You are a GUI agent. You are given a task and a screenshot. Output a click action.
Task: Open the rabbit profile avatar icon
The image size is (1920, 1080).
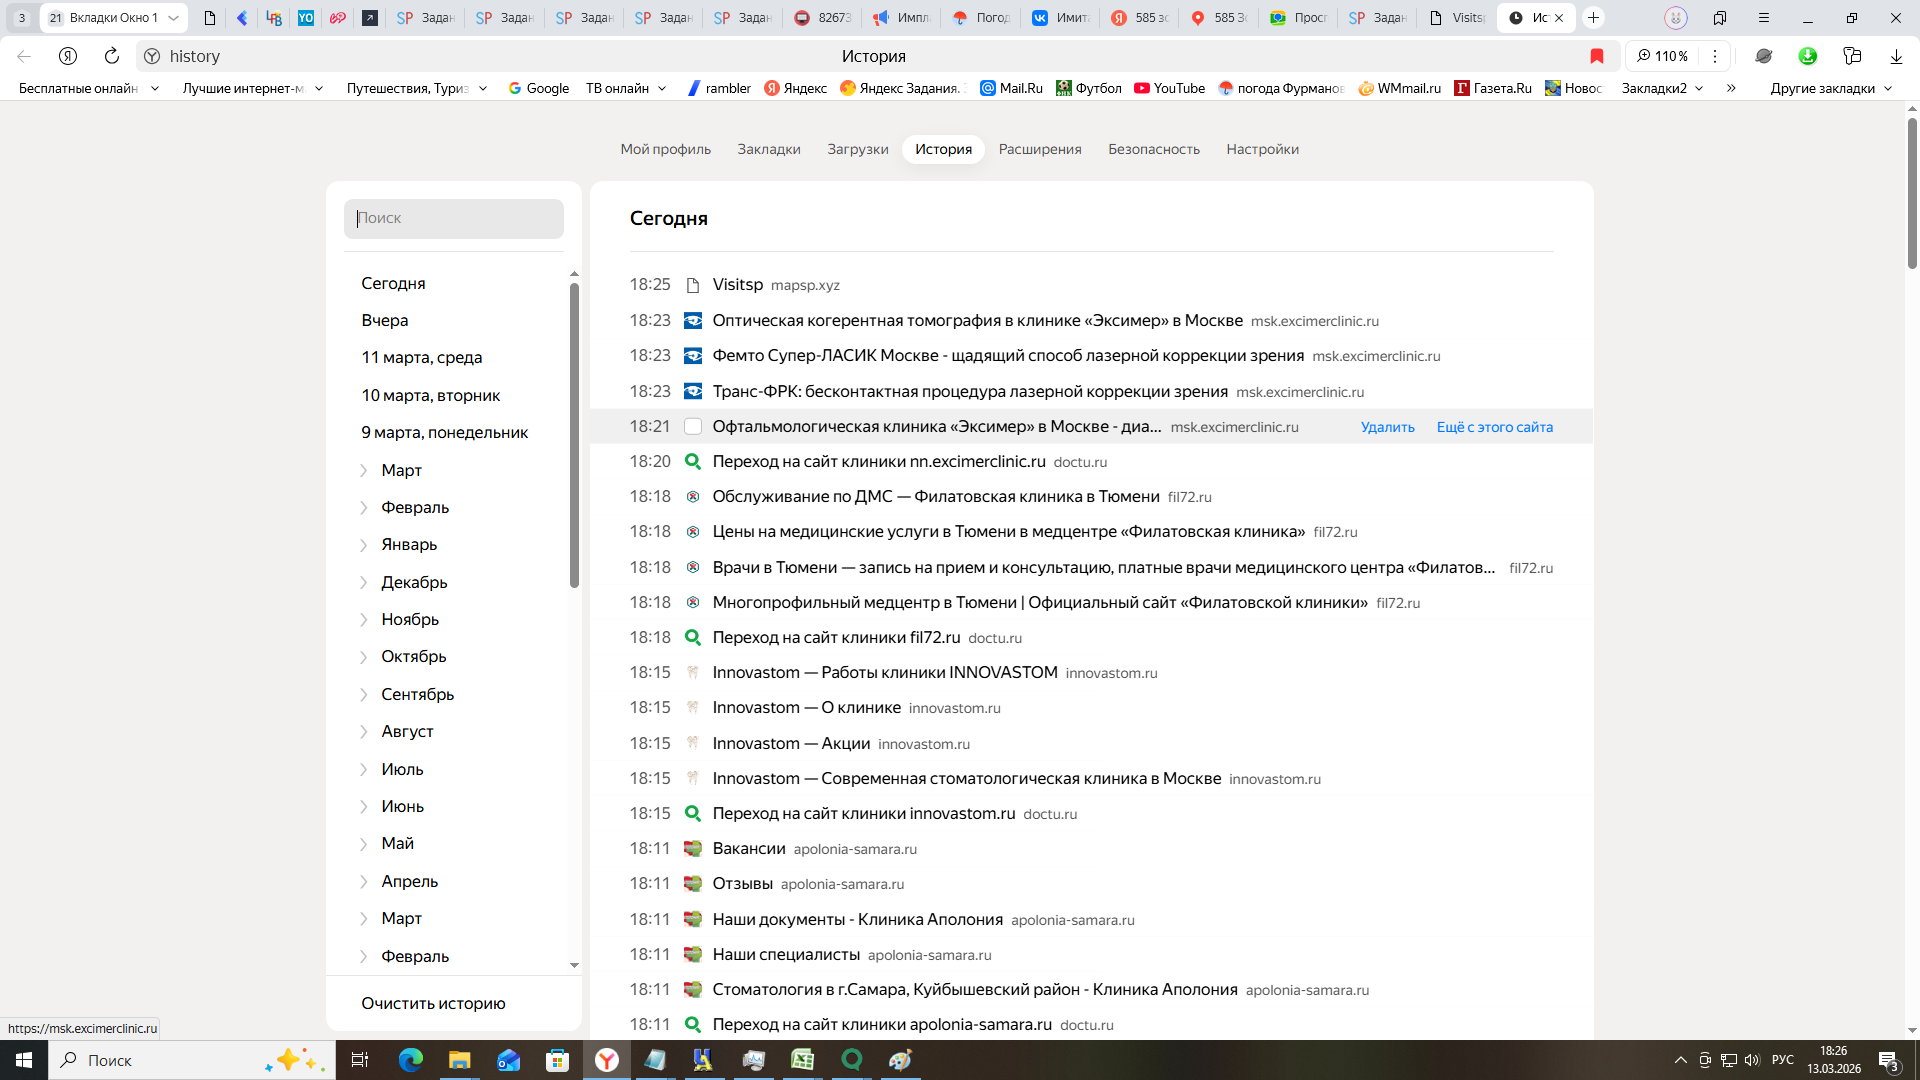click(1676, 18)
